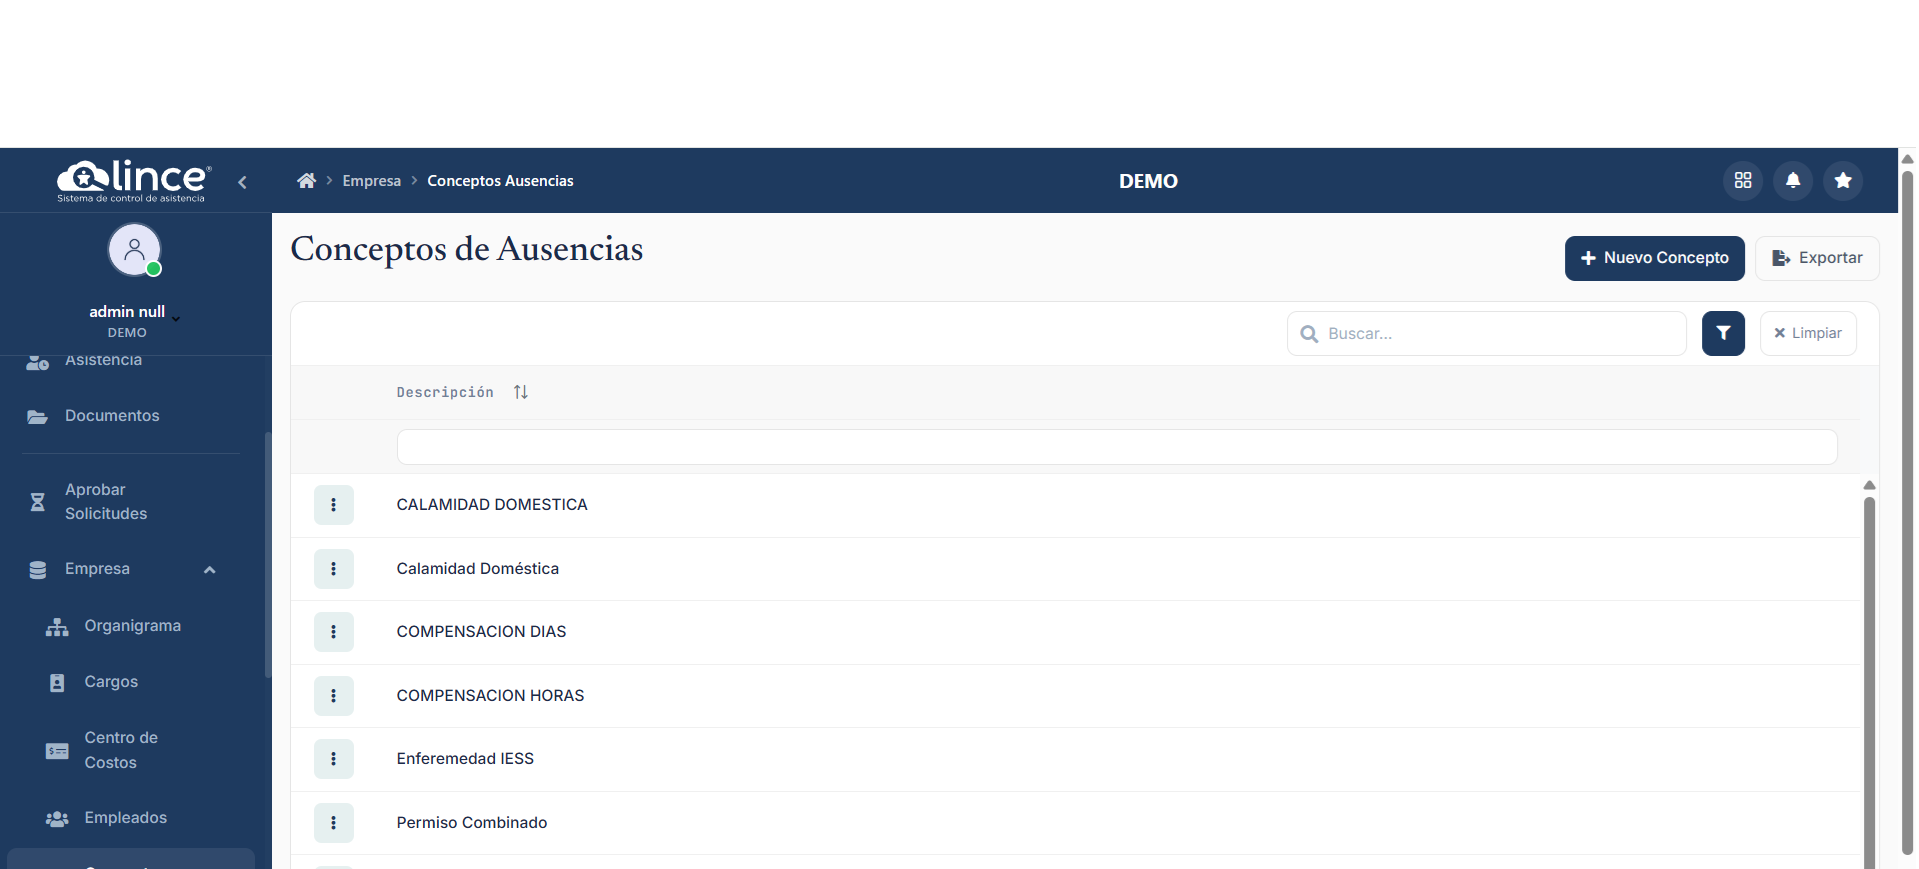Viewport: 1919px width, 869px height.
Task: Click the Nuevo Concepto button
Action: tap(1654, 258)
